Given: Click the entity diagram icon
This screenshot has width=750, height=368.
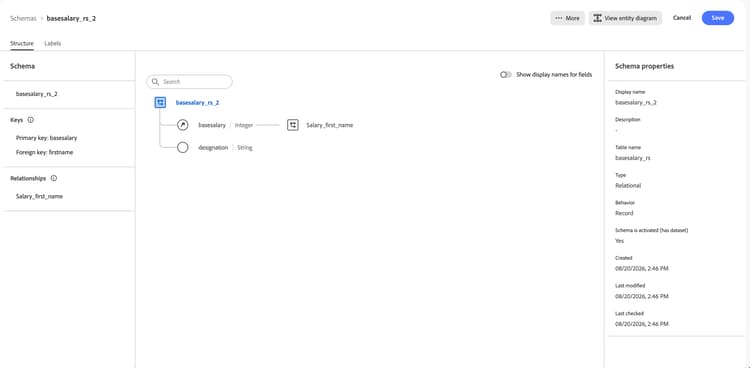Looking at the screenshot, I should click(597, 18).
